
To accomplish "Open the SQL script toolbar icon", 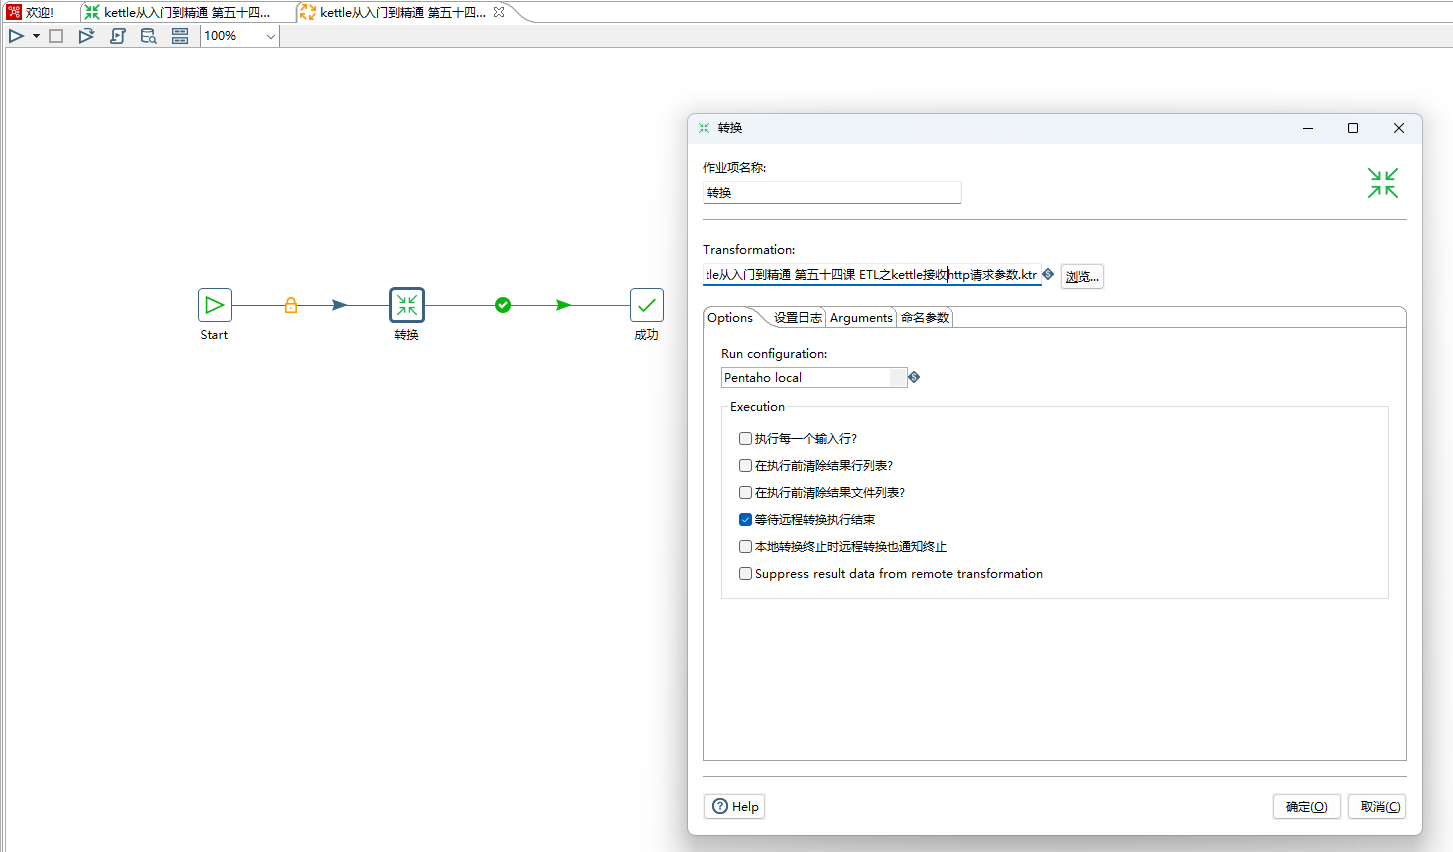I will [117, 36].
